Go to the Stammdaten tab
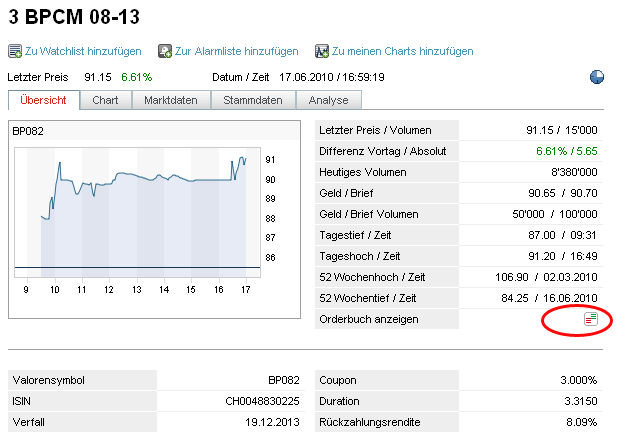 [254, 100]
